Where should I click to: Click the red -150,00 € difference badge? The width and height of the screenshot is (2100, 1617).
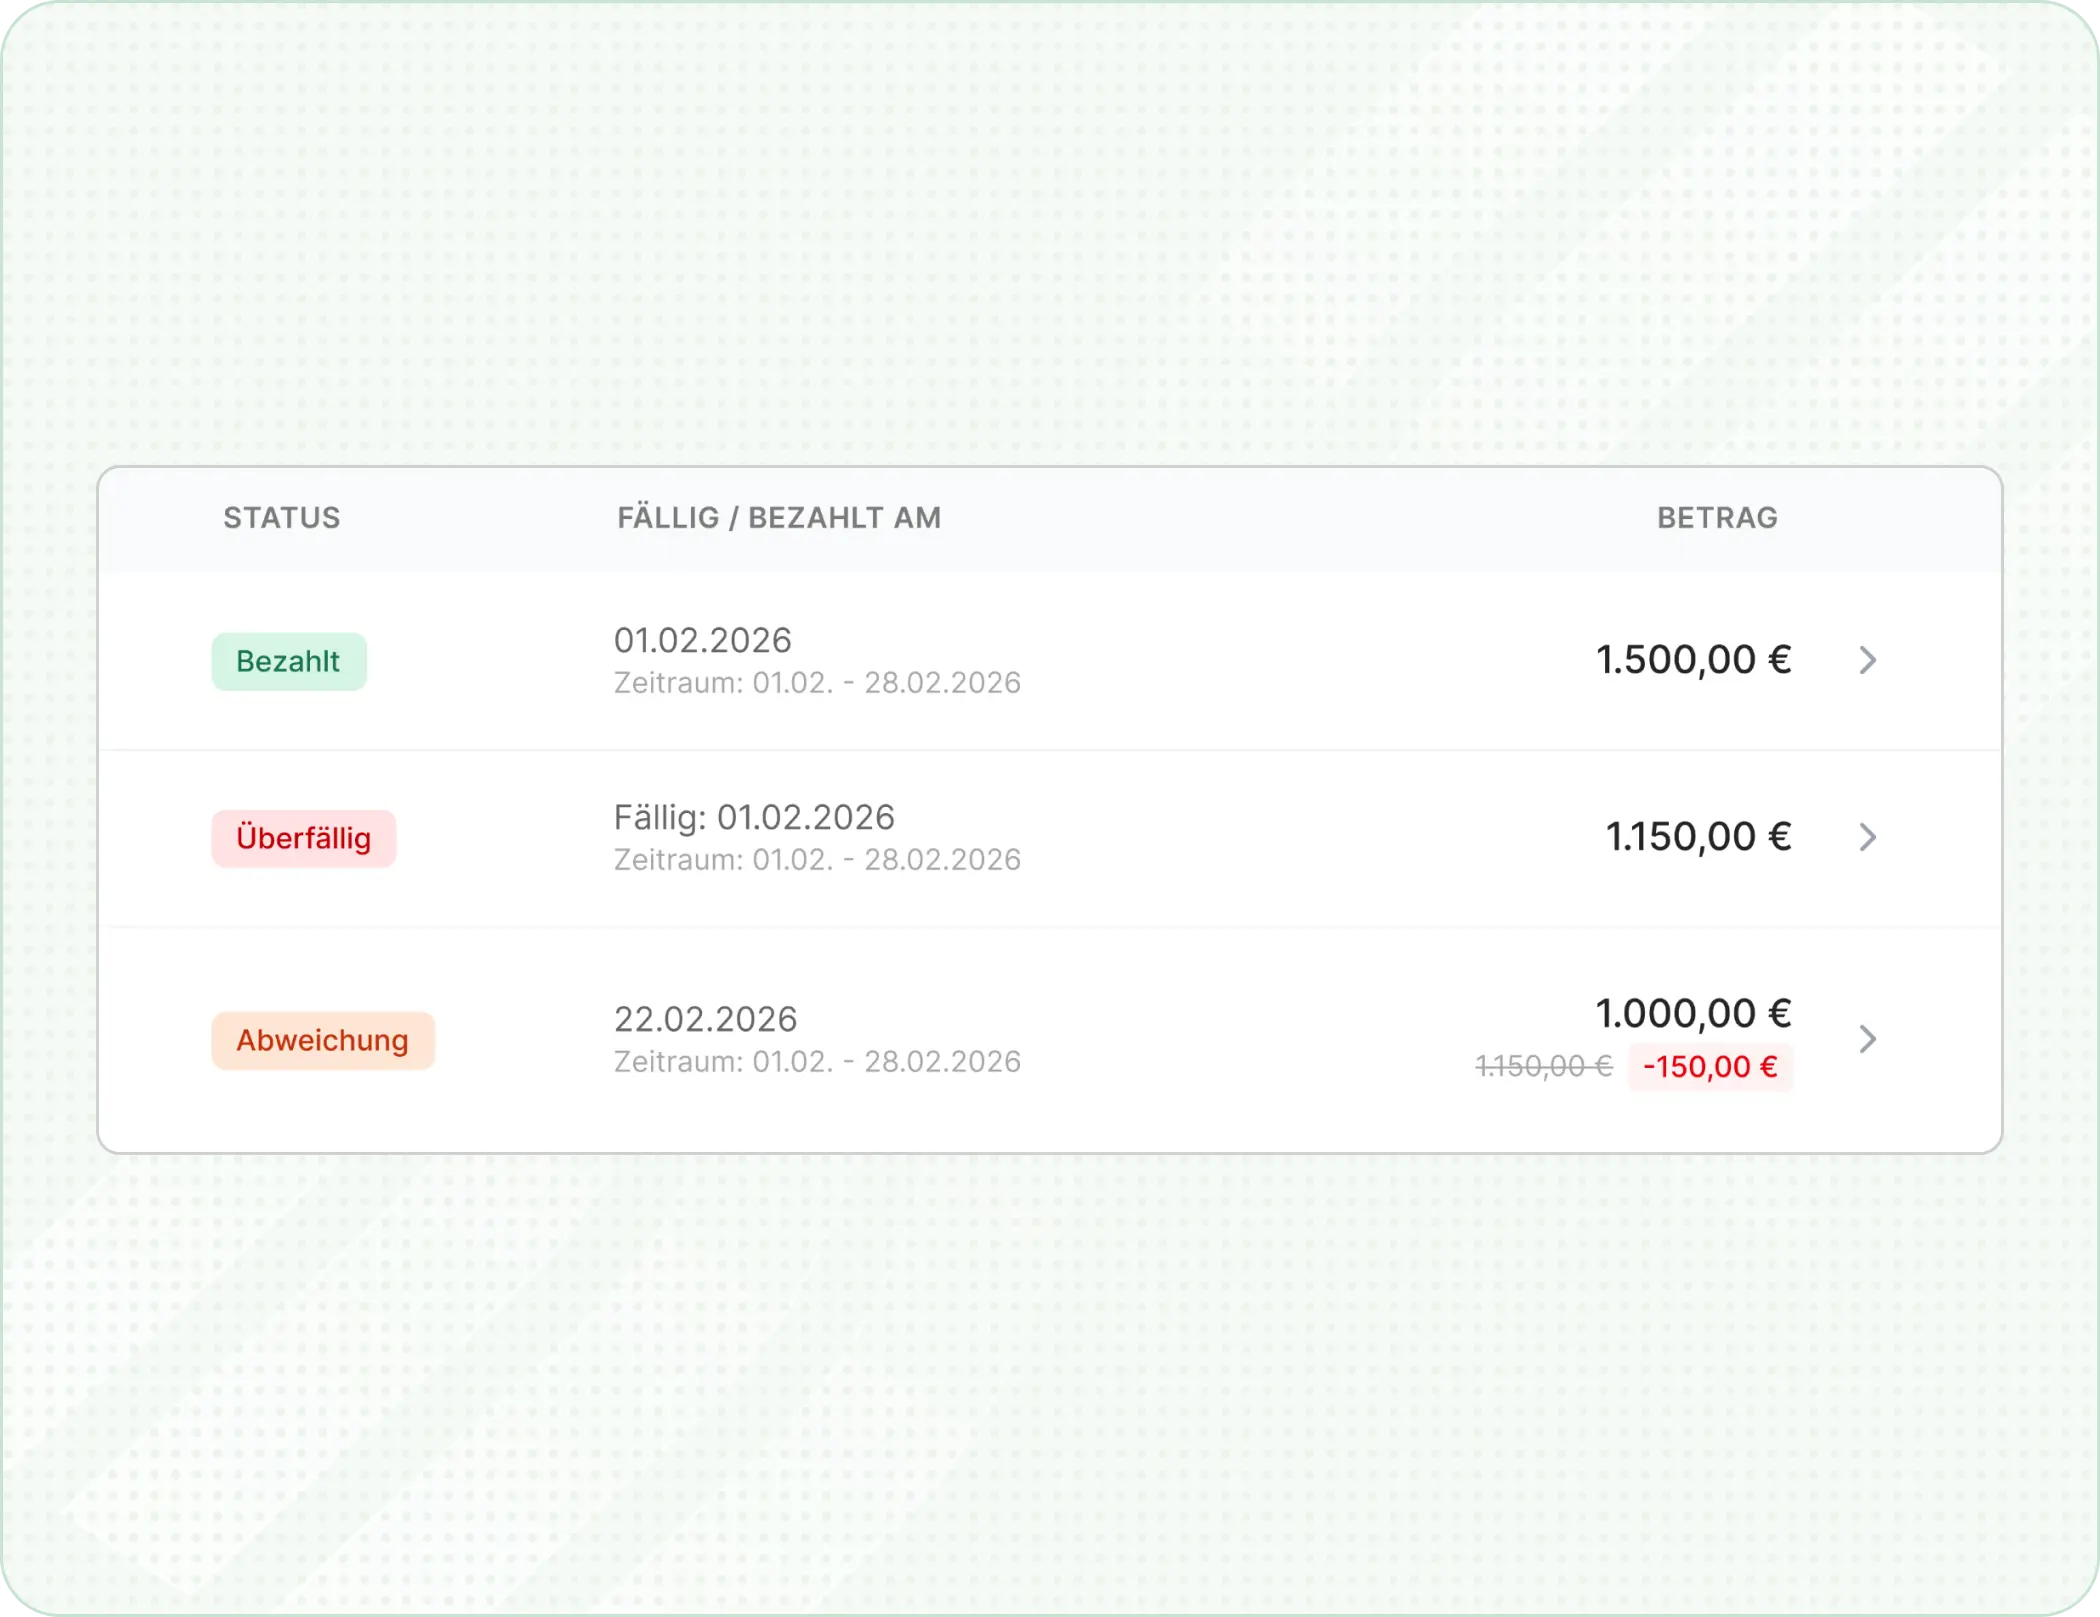[1710, 1067]
